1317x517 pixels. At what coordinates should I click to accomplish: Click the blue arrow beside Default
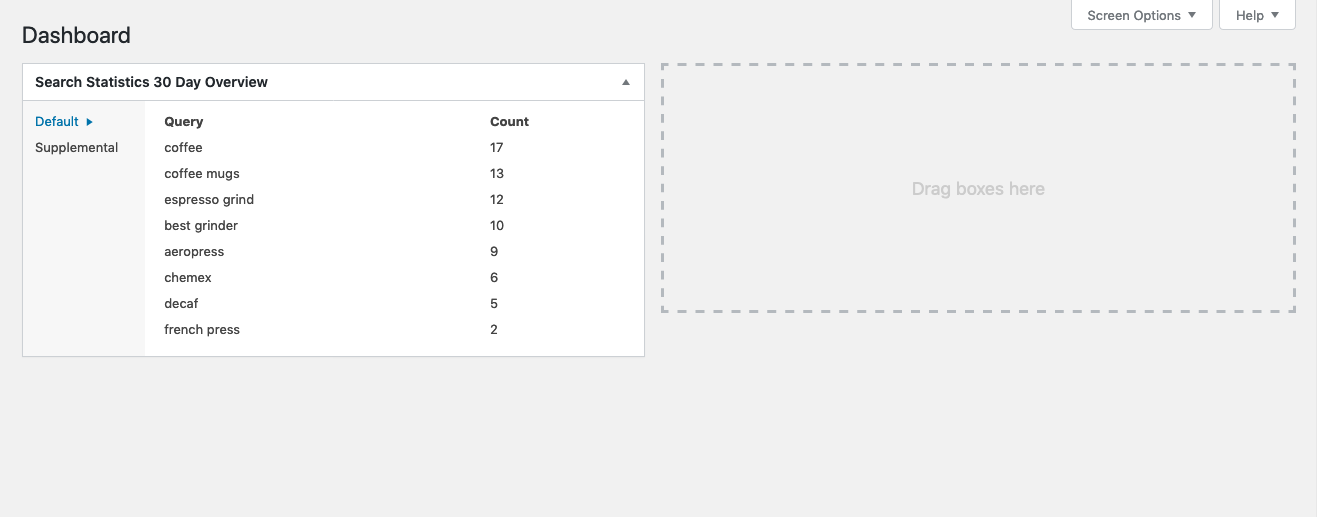coord(89,122)
